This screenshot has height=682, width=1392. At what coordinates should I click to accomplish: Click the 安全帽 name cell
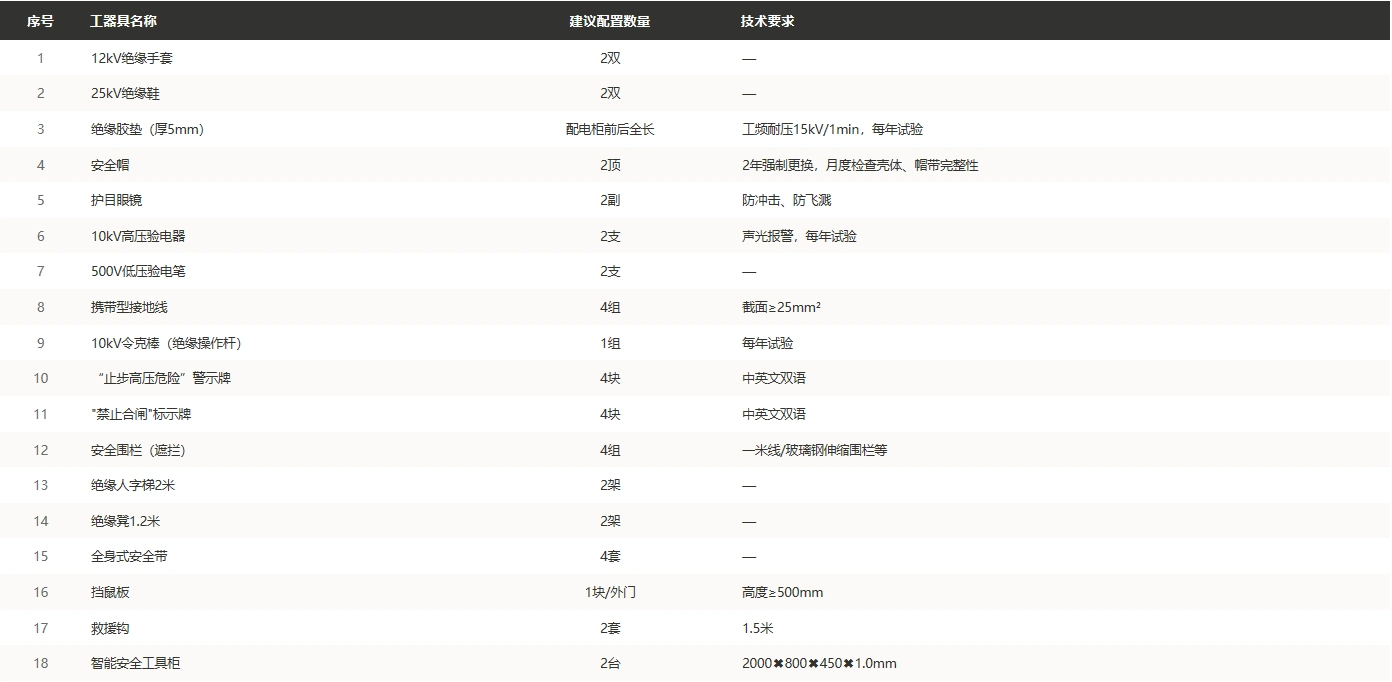coord(110,165)
